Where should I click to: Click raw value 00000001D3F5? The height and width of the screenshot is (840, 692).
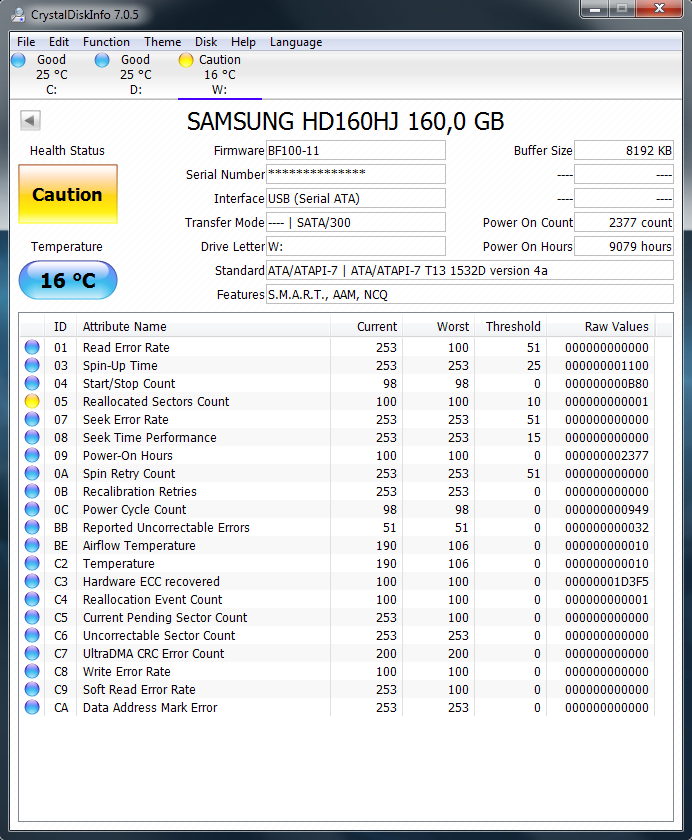[606, 581]
